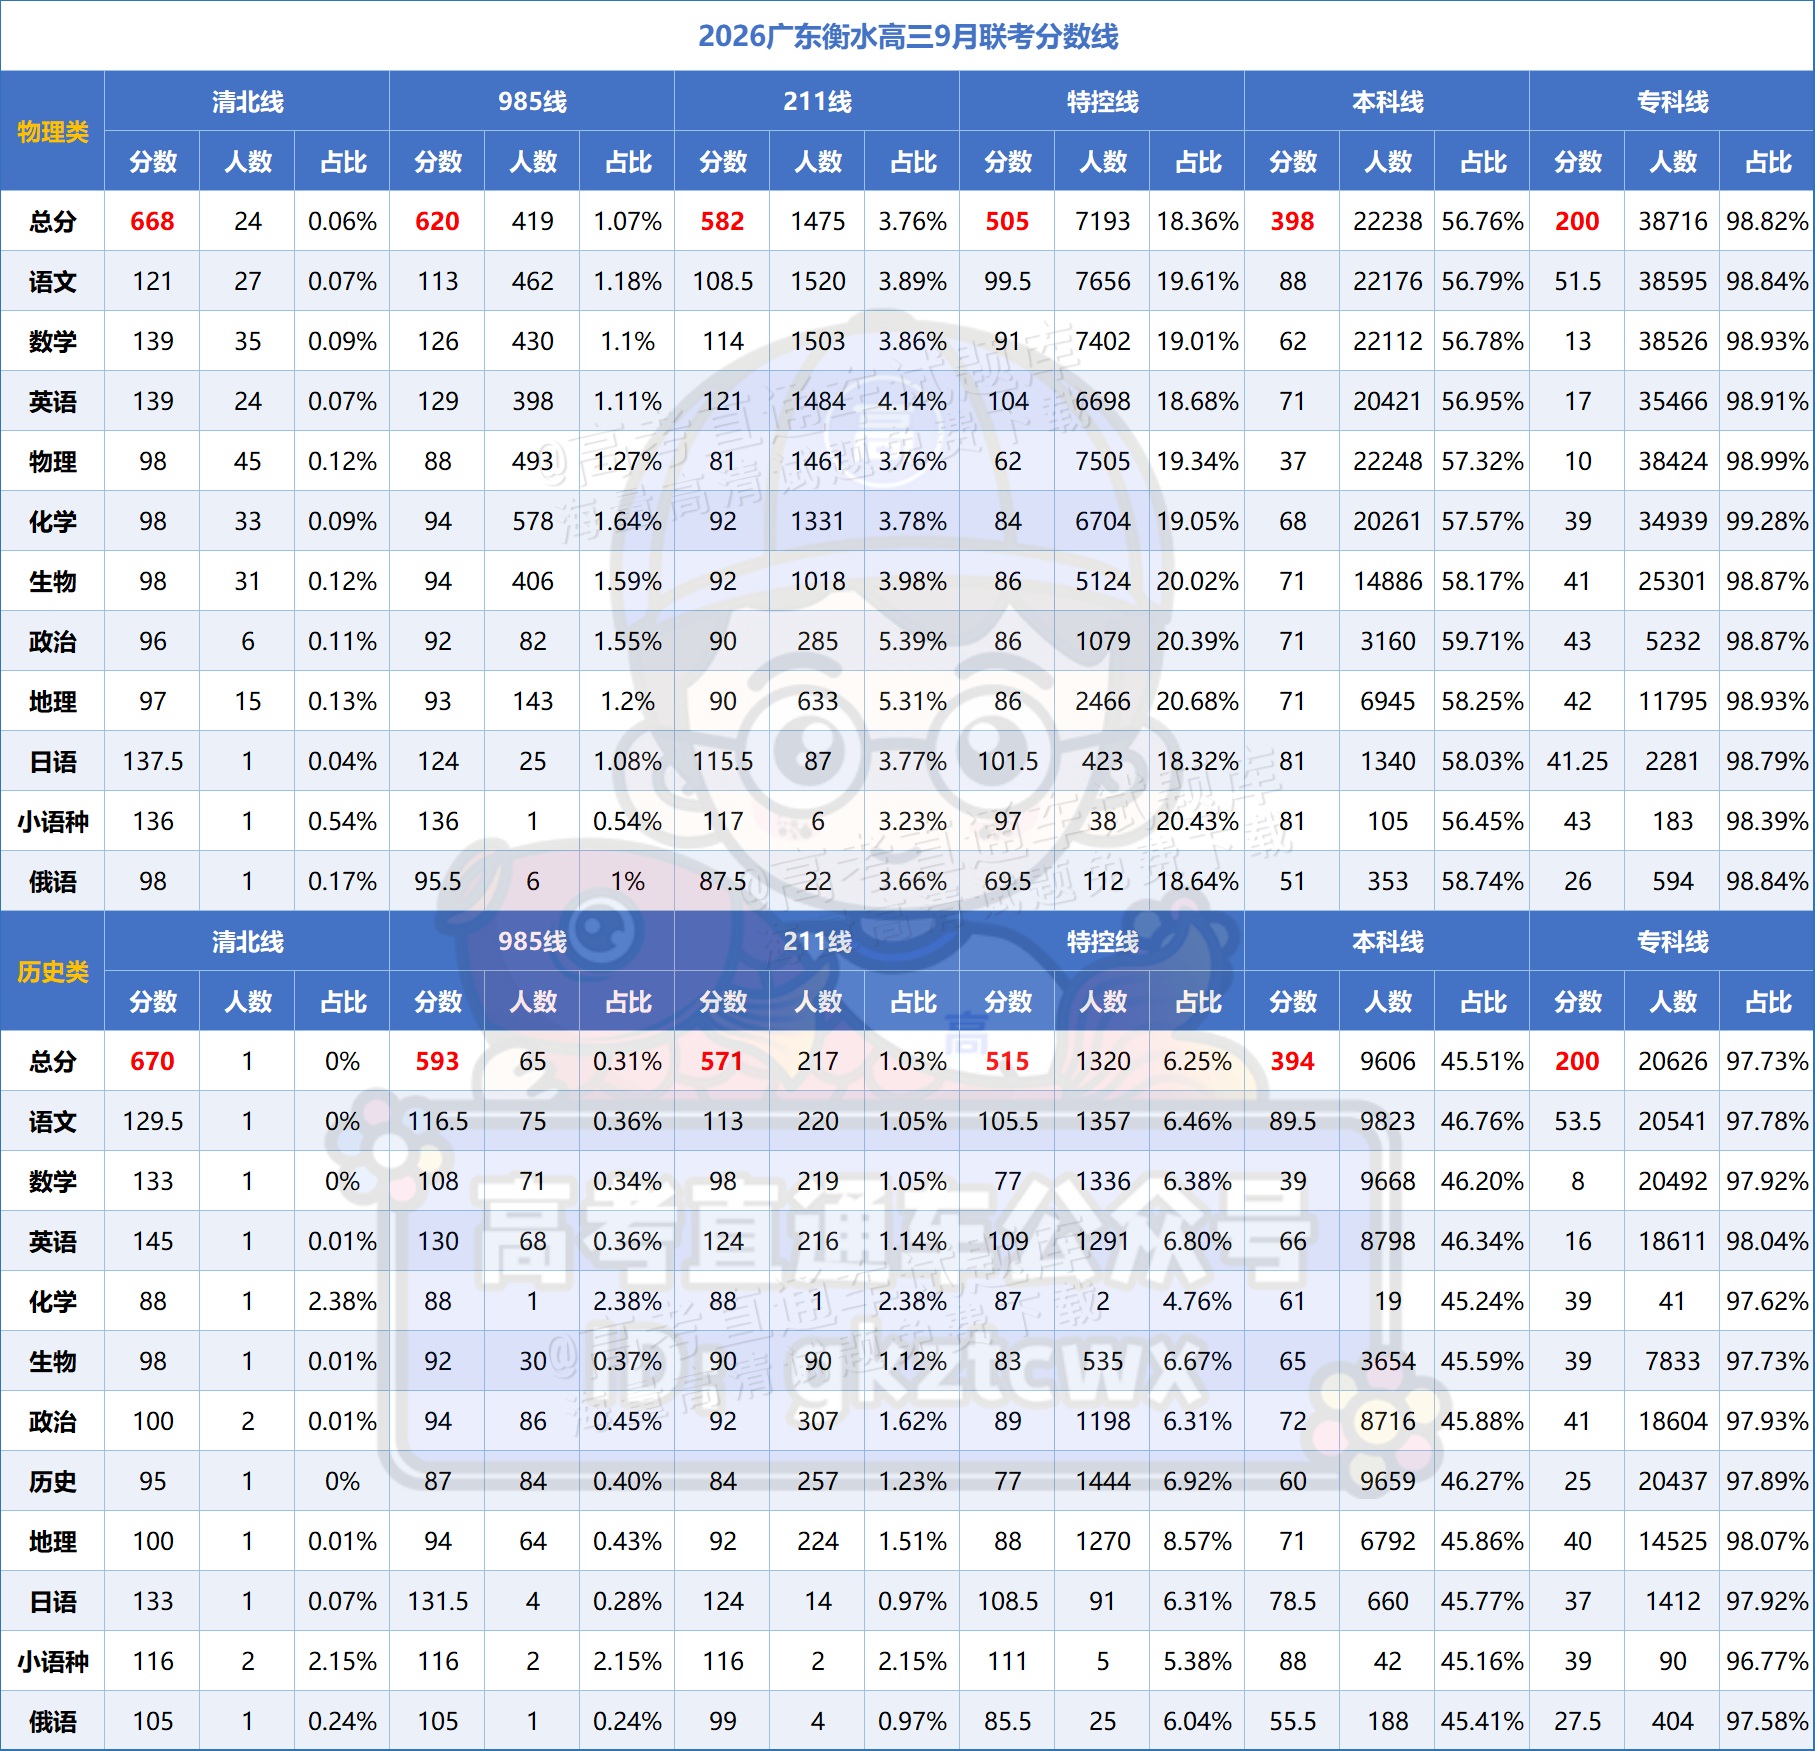Select the 历史类 category label
1815x1751 pixels.
click(x=52, y=972)
